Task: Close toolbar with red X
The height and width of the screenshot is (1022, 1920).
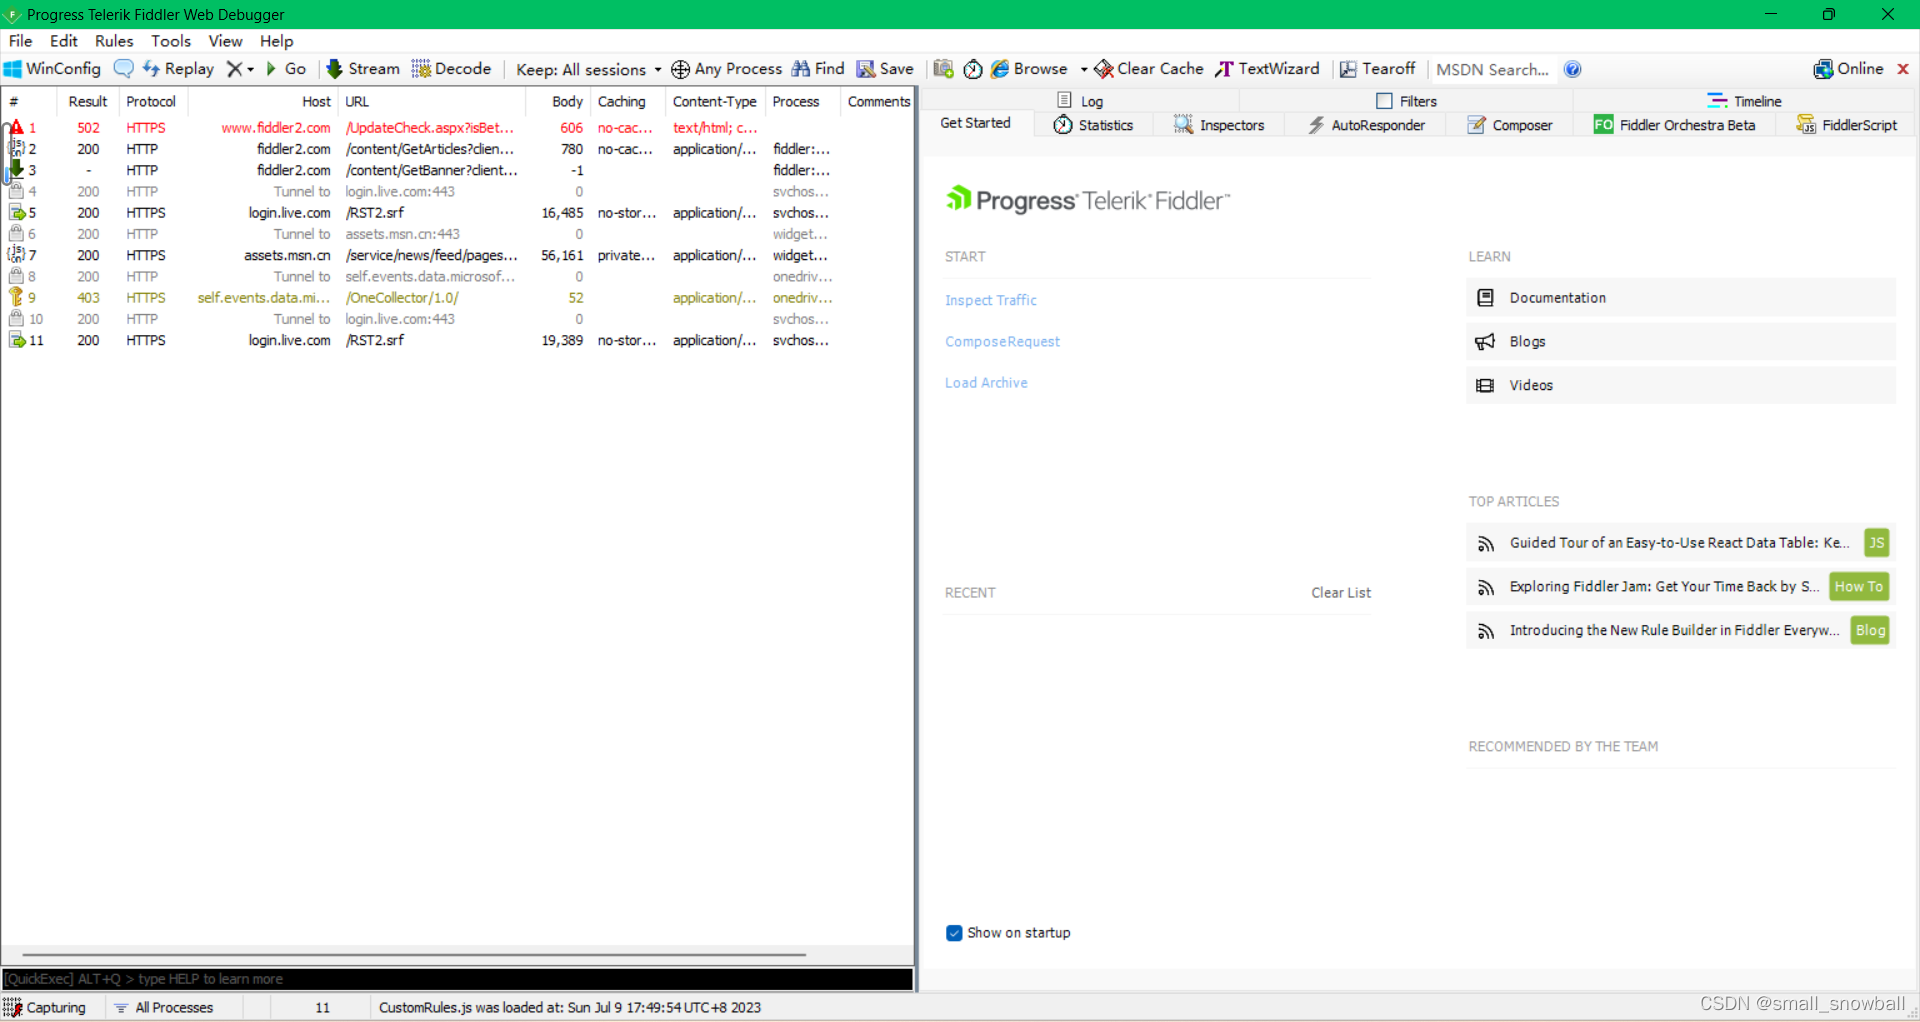Action: [1903, 69]
